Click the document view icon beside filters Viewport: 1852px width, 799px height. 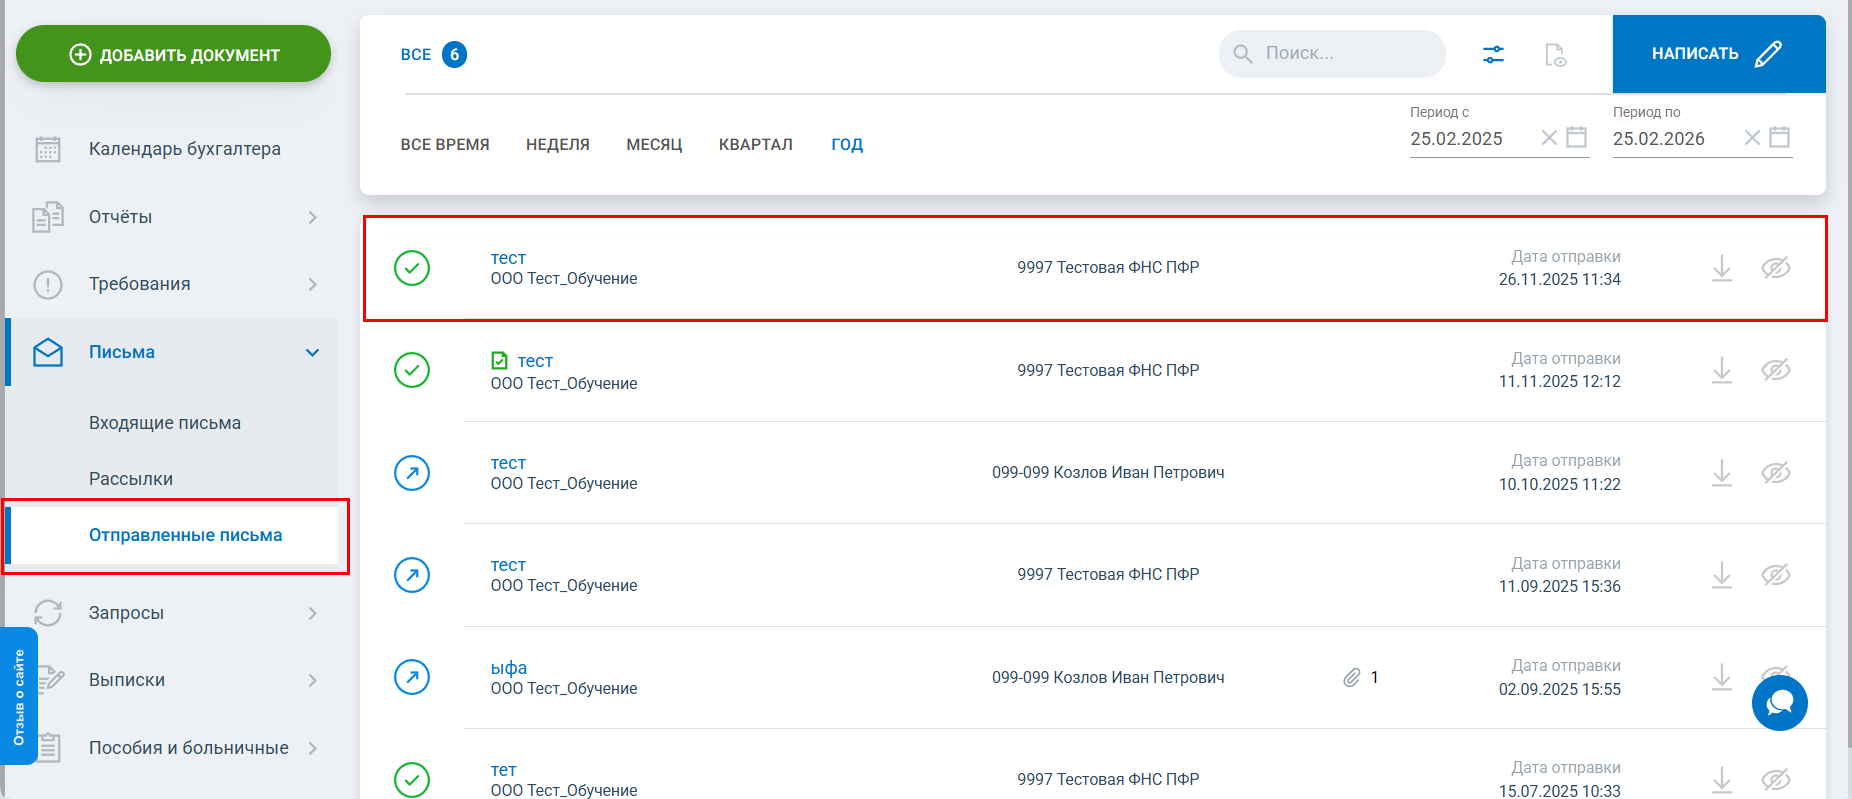click(x=1555, y=54)
